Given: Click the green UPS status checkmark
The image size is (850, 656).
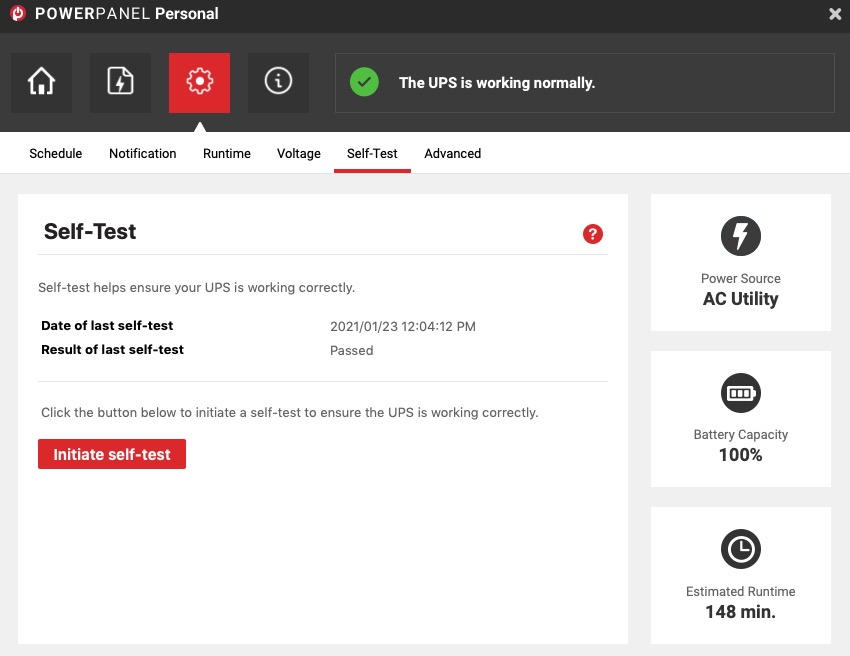Looking at the screenshot, I should [364, 82].
